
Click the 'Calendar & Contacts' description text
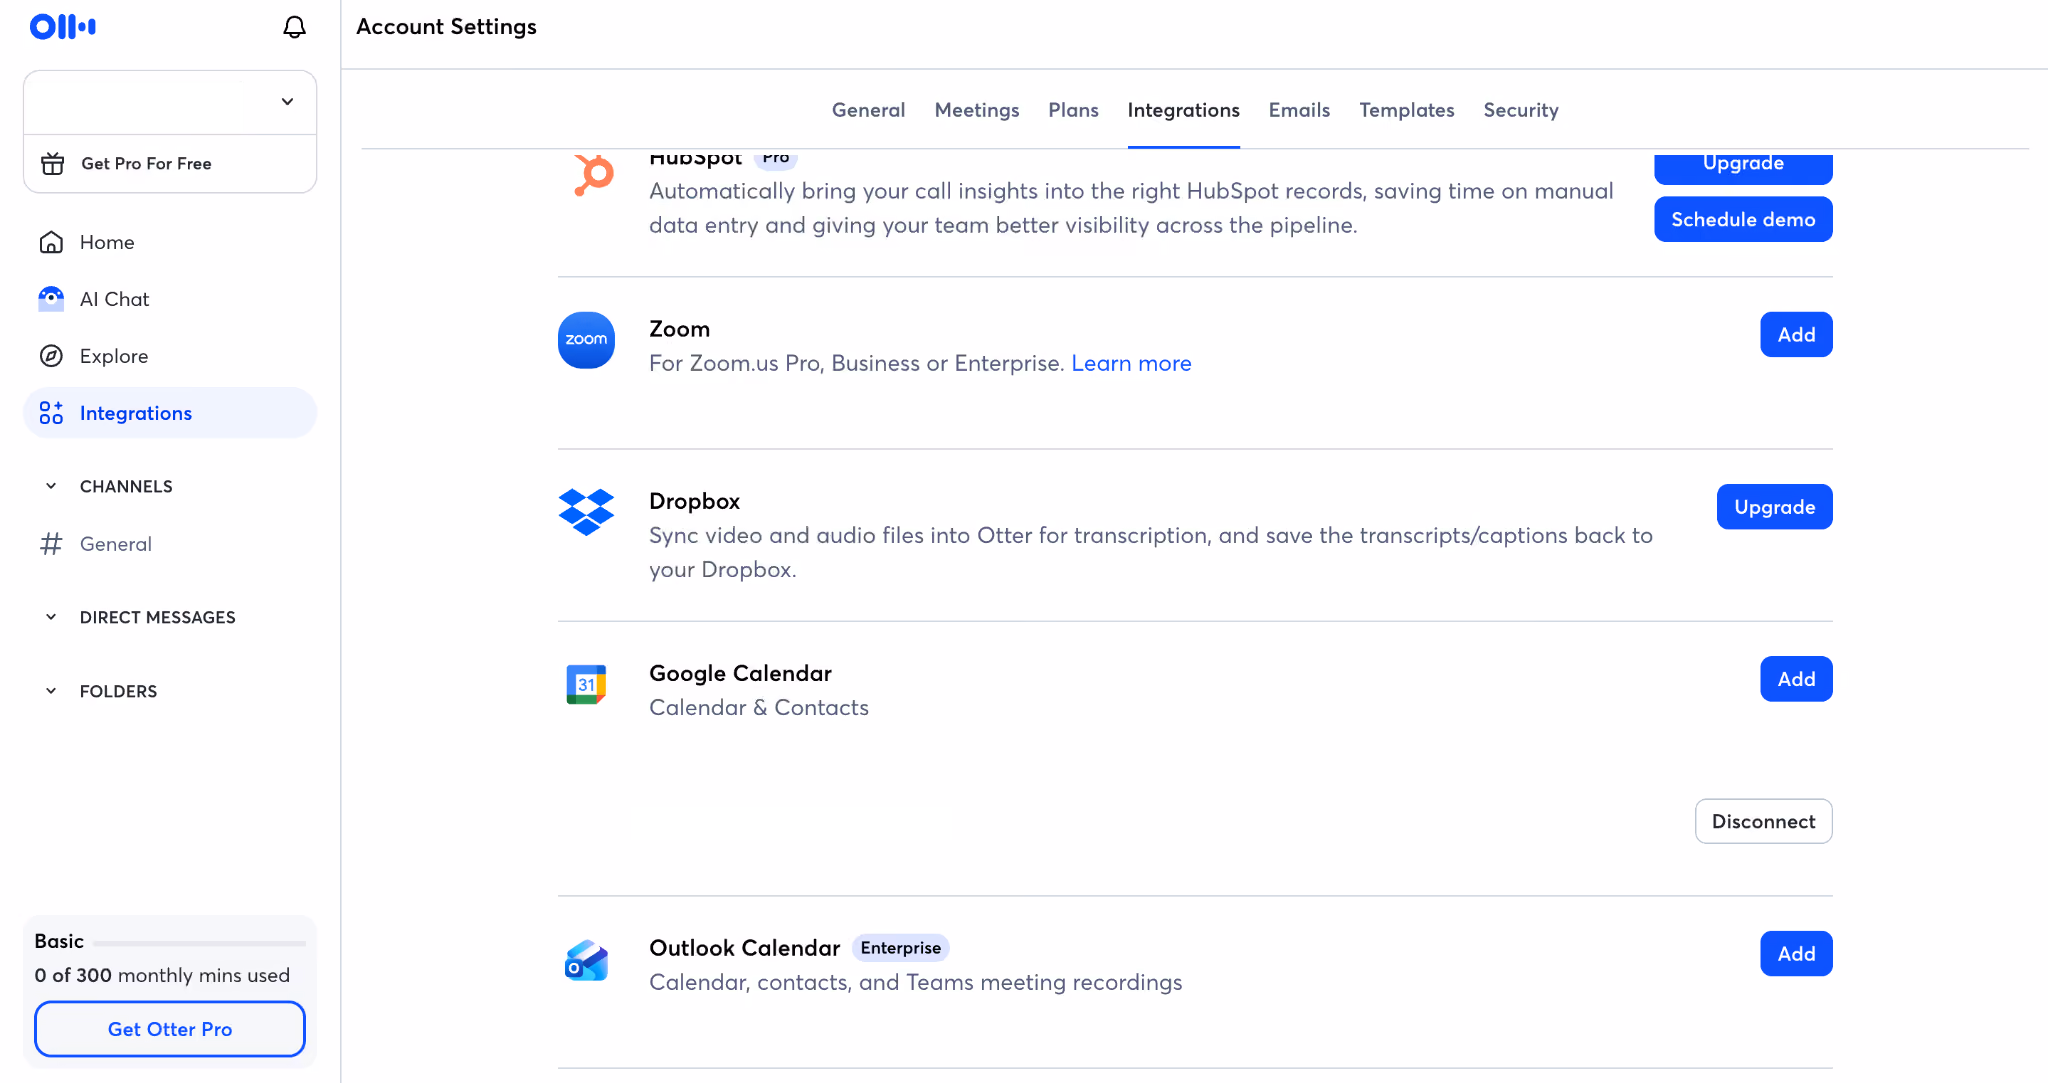coord(759,708)
